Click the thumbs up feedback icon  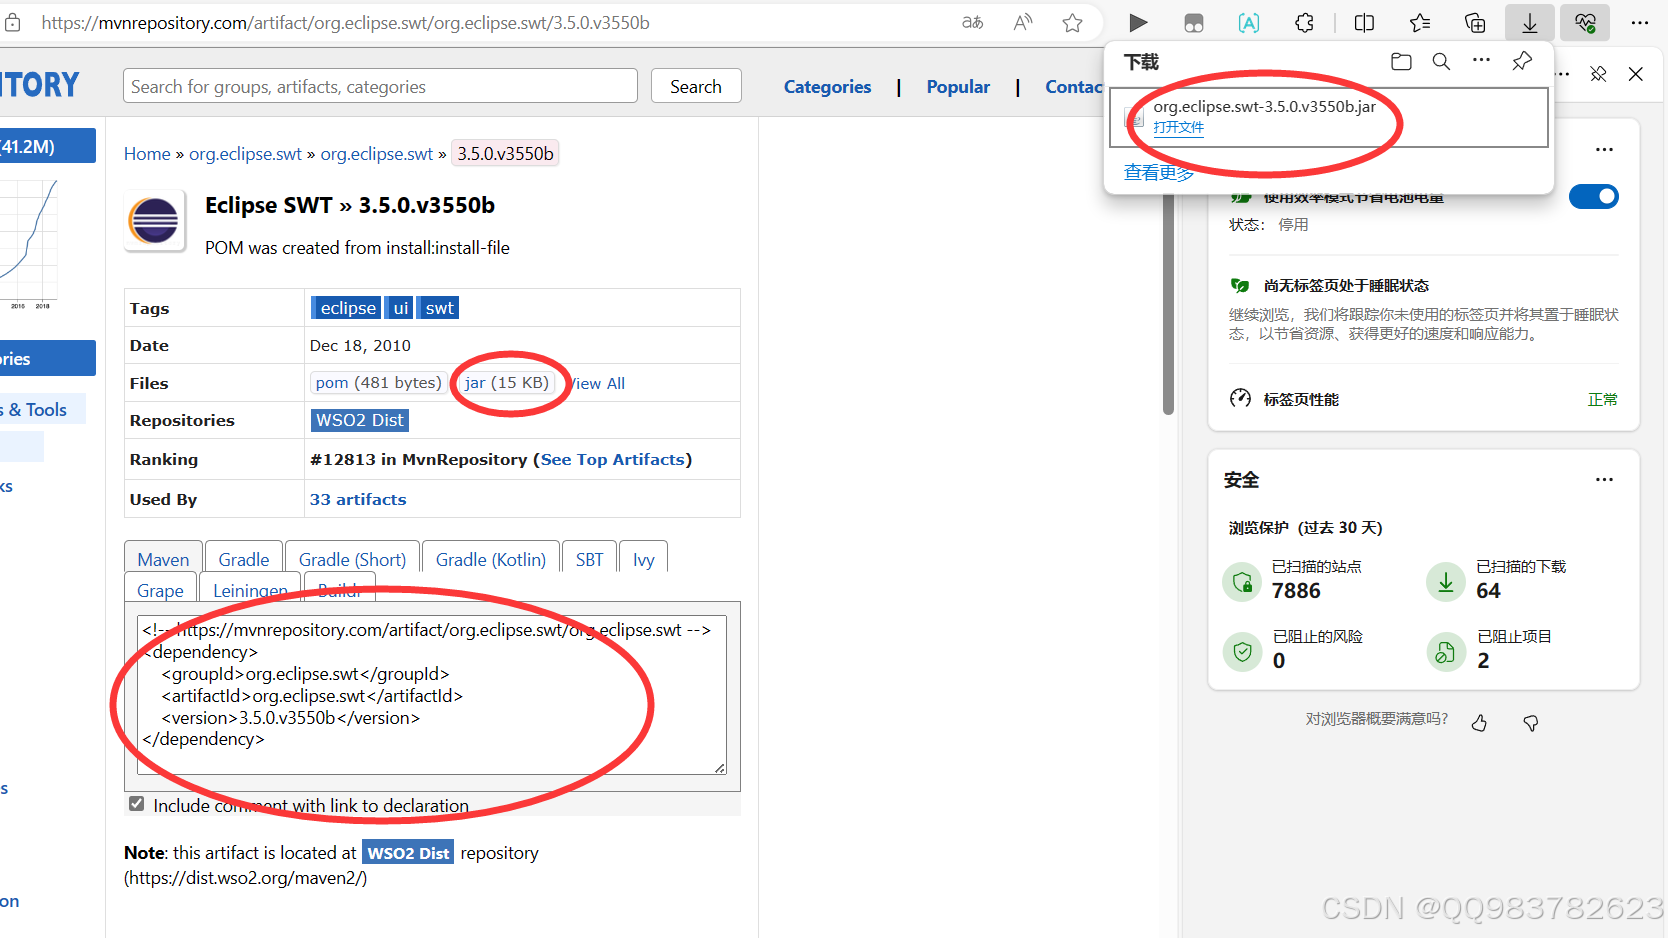(1479, 722)
